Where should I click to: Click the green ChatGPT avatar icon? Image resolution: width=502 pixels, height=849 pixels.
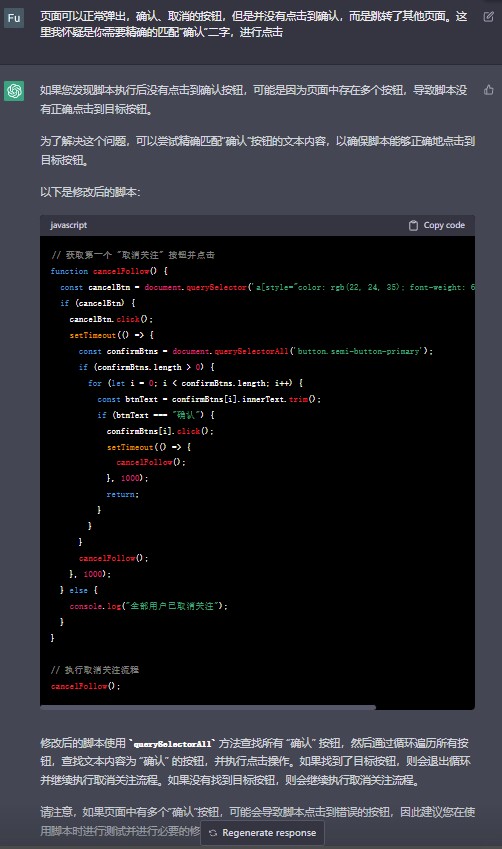pyautogui.click(x=14, y=90)
